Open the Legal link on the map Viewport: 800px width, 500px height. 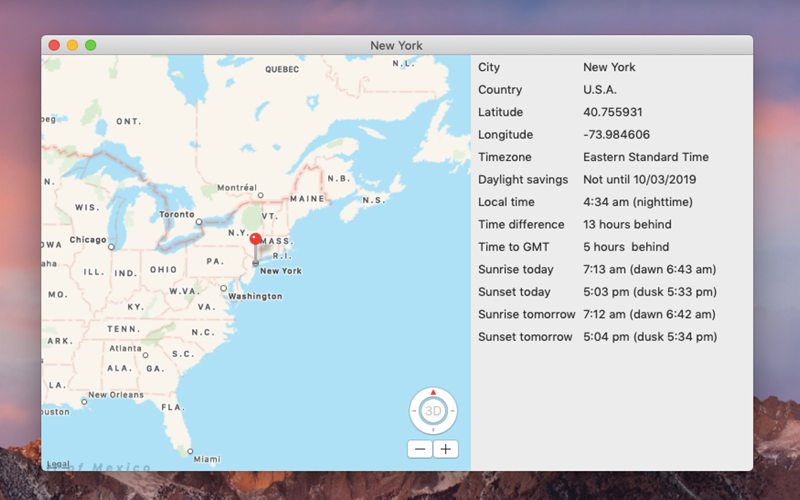[58, 464]
